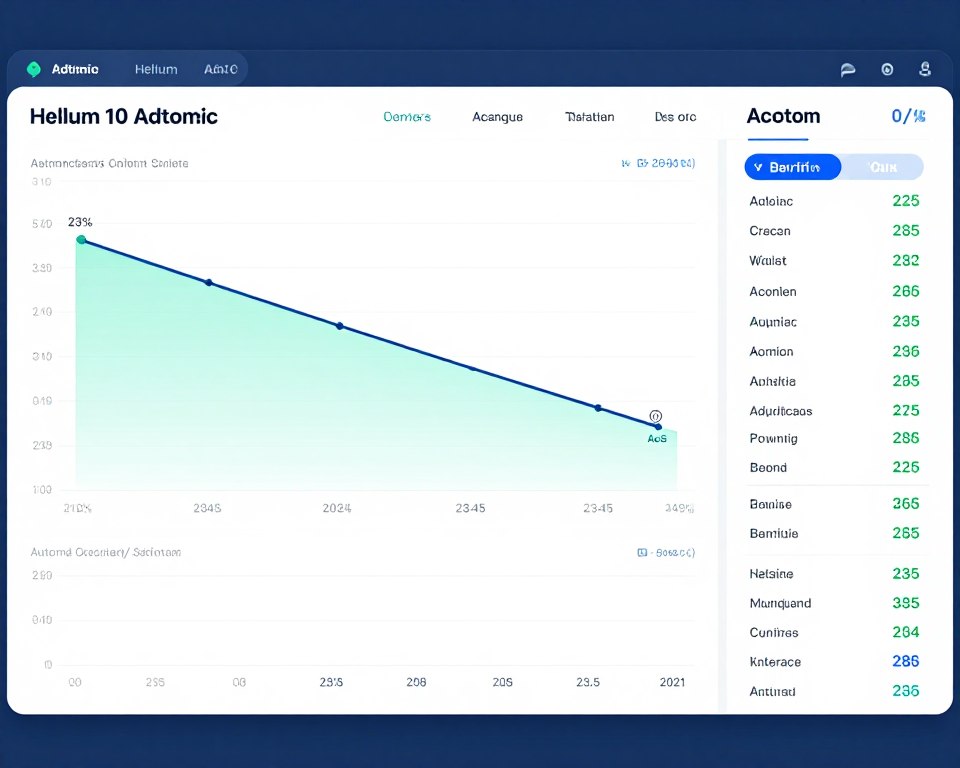Open the Hellum menu in the top bar
The width and height of the screenshot is (960, 768).
[155, 69]
